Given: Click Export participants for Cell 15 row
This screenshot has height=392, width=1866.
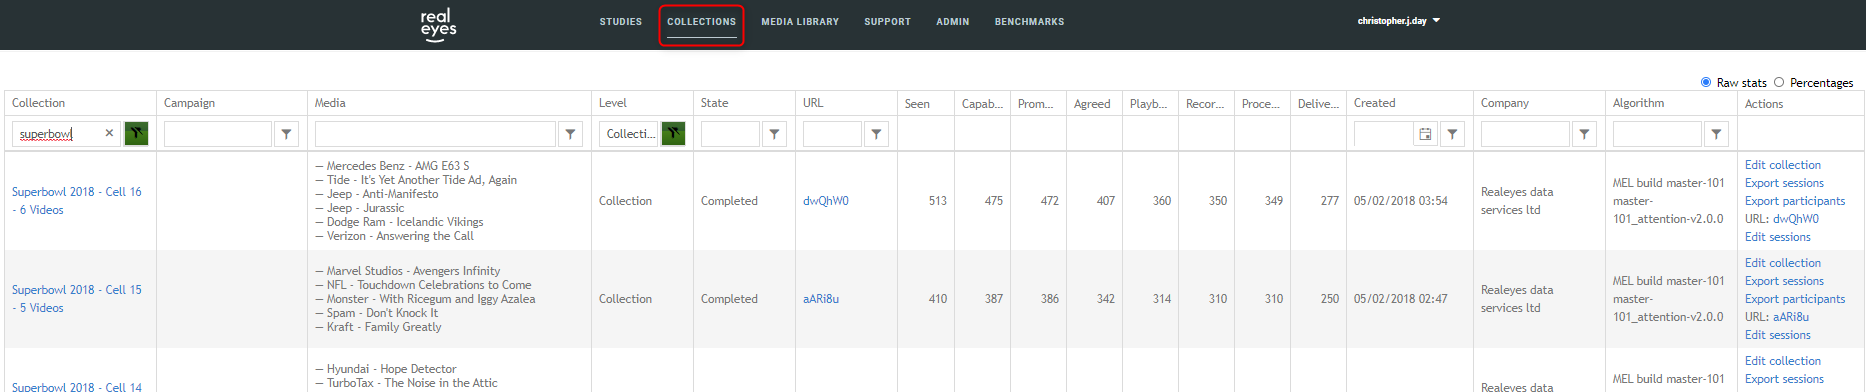Looking at the screenshot, I should pos(1795,299).
